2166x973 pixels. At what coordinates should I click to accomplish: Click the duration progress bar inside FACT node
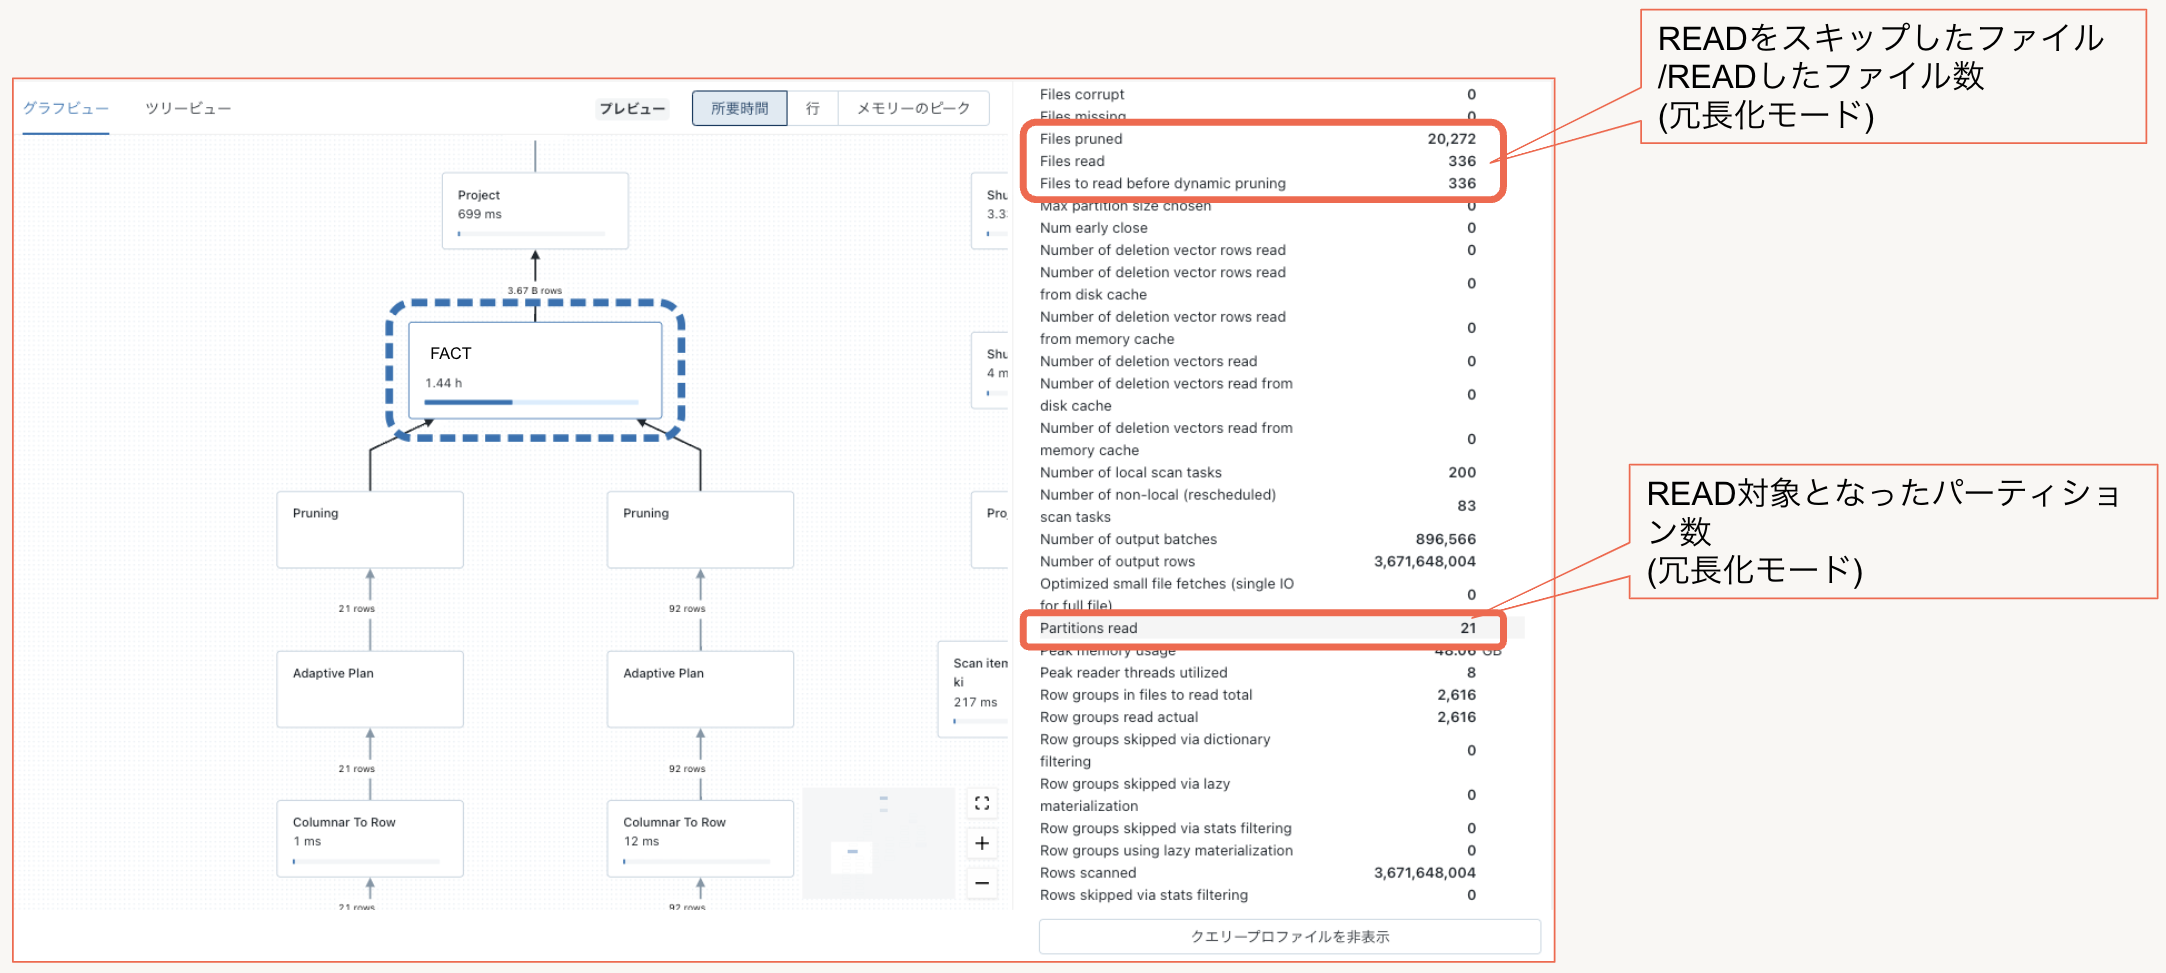(x=530, y=401)
